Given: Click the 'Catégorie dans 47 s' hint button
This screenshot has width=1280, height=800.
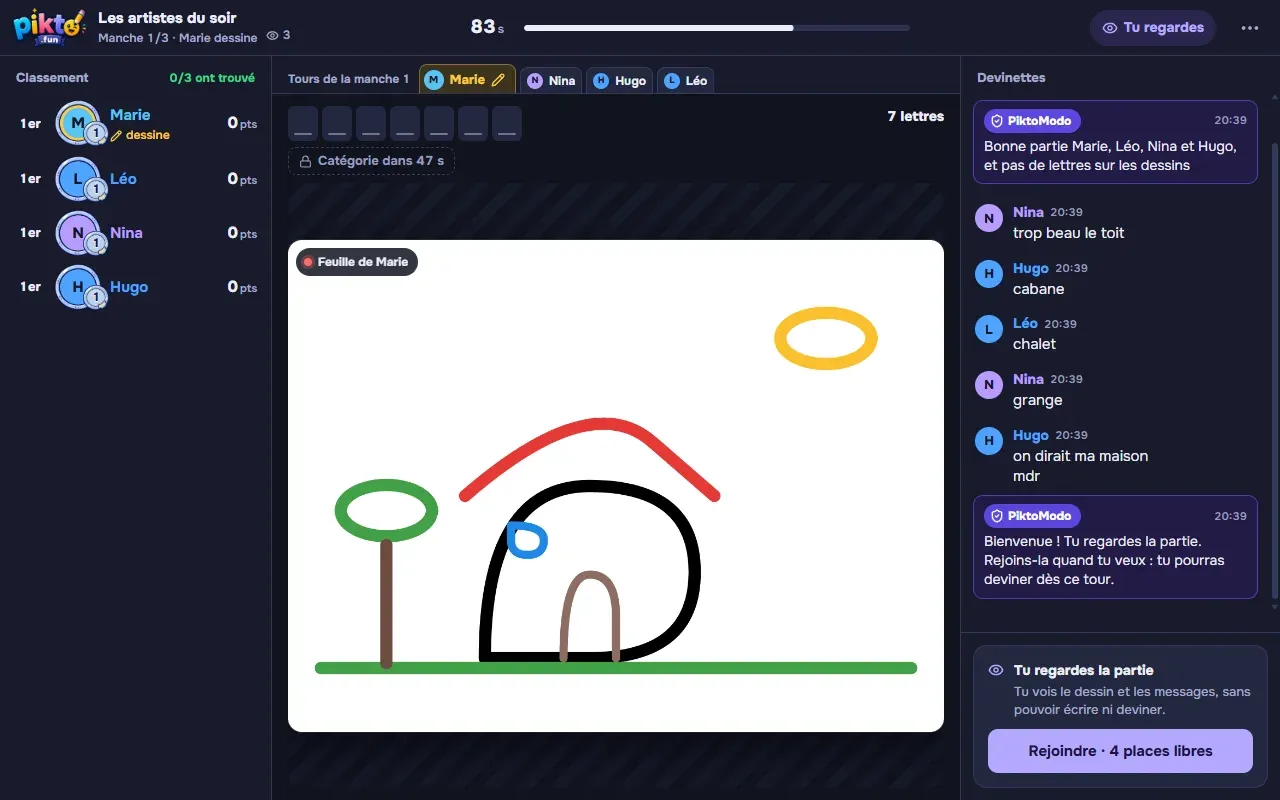Looking at the screenshot, I should 371,161.
